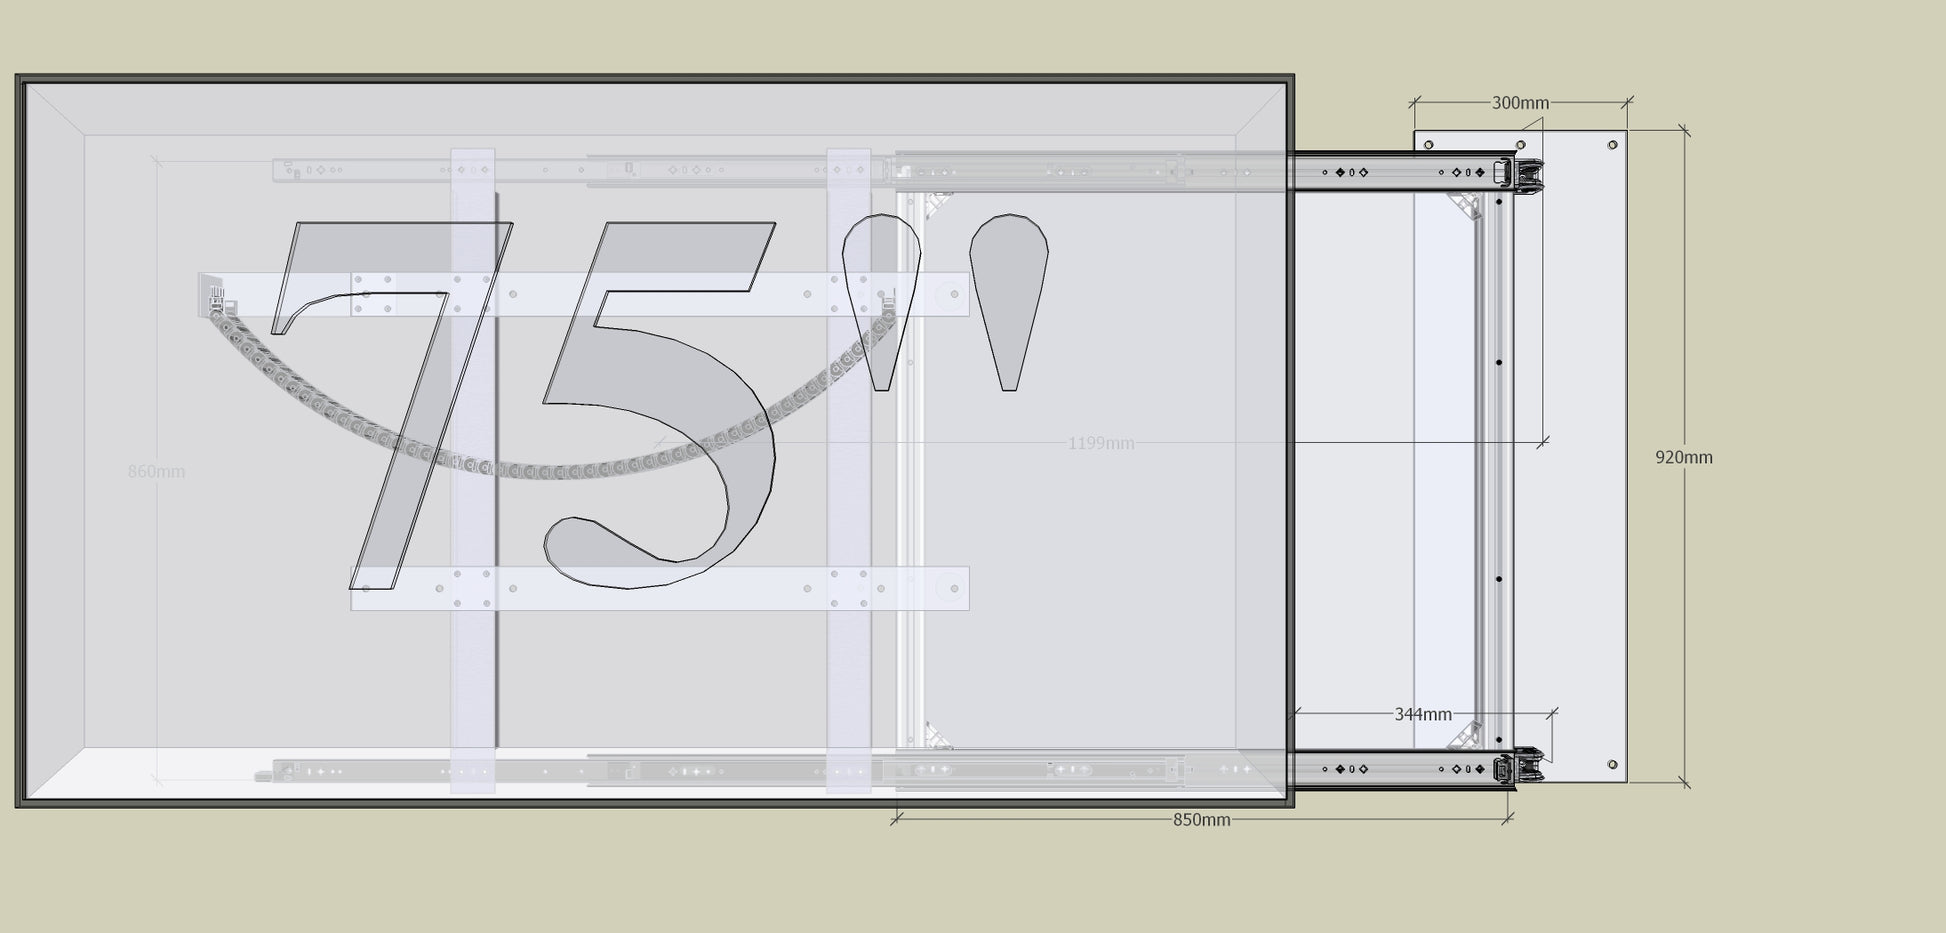This screenshot has height=933, width=1946.
Task: Select the frame's bottom-left corner gusset
Action: [x=937, y=736]
